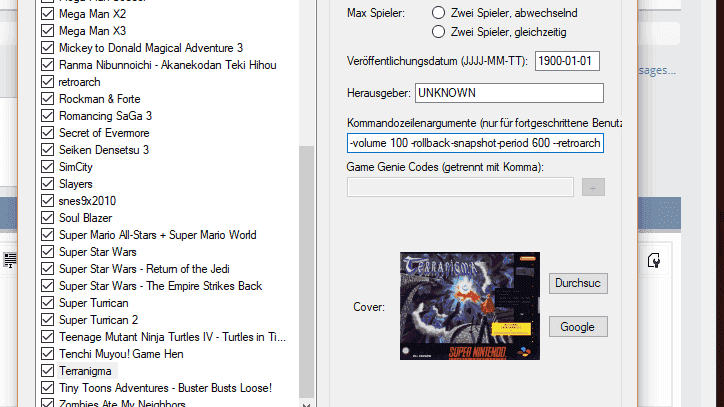Select Super Turrican 2 list entry

point(98,320)
